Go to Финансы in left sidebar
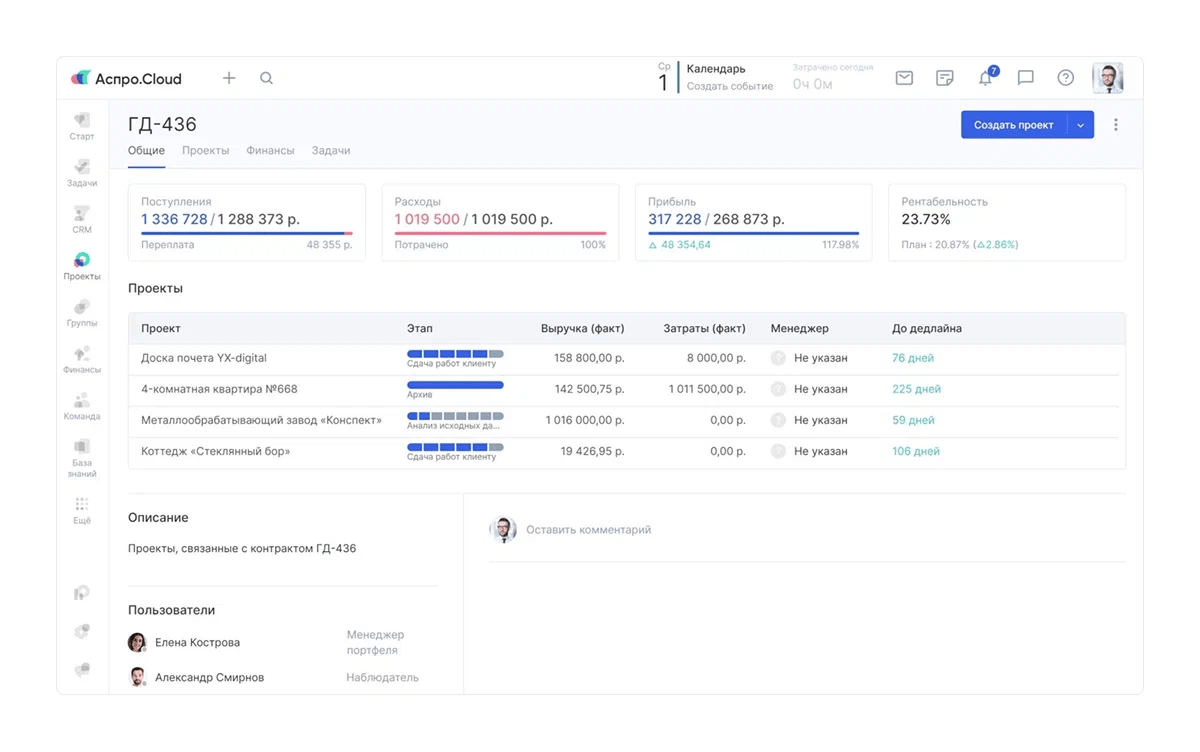 (82, 359)
